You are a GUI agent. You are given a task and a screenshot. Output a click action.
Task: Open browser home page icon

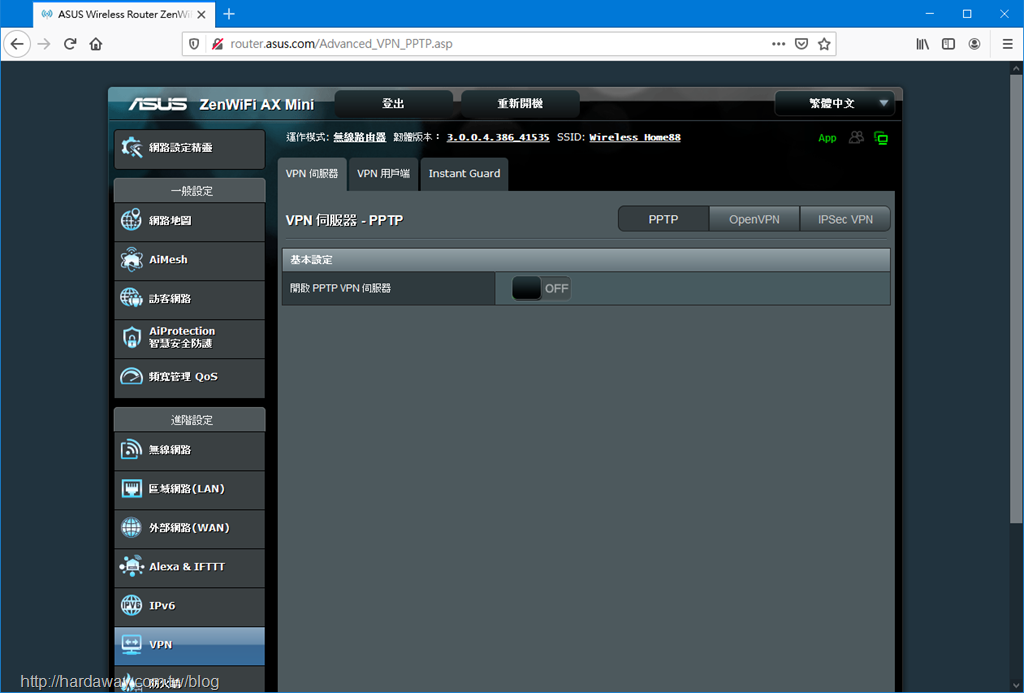click(96, 44)
